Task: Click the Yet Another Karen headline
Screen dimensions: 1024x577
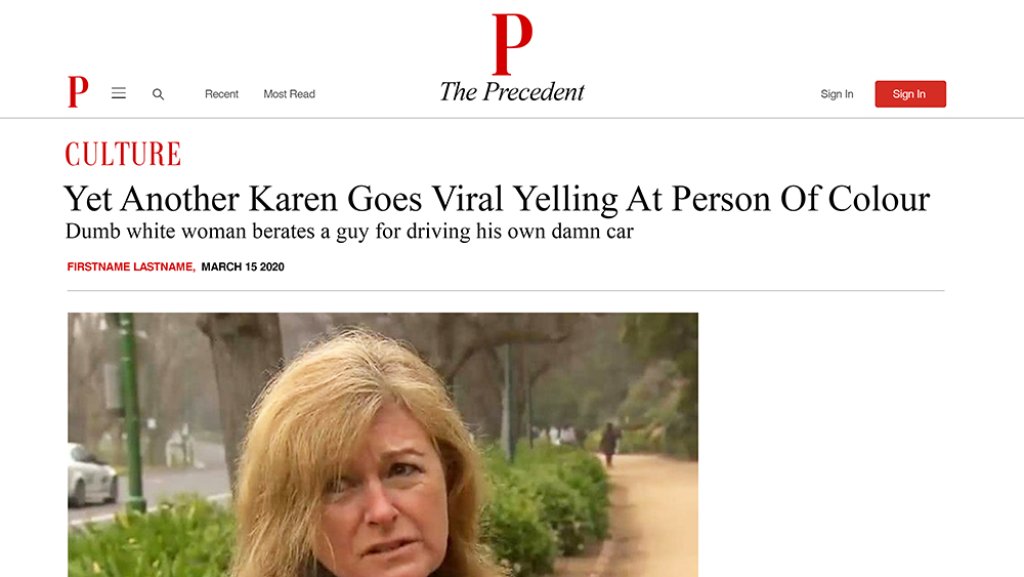Action: [x=496, y=199]
